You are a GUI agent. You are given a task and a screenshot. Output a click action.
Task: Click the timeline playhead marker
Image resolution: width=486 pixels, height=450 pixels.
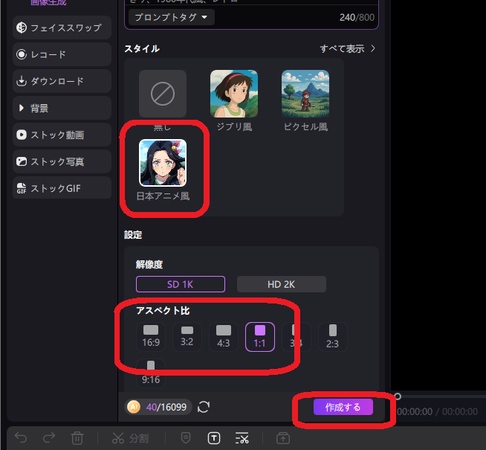tap(398, 396)
